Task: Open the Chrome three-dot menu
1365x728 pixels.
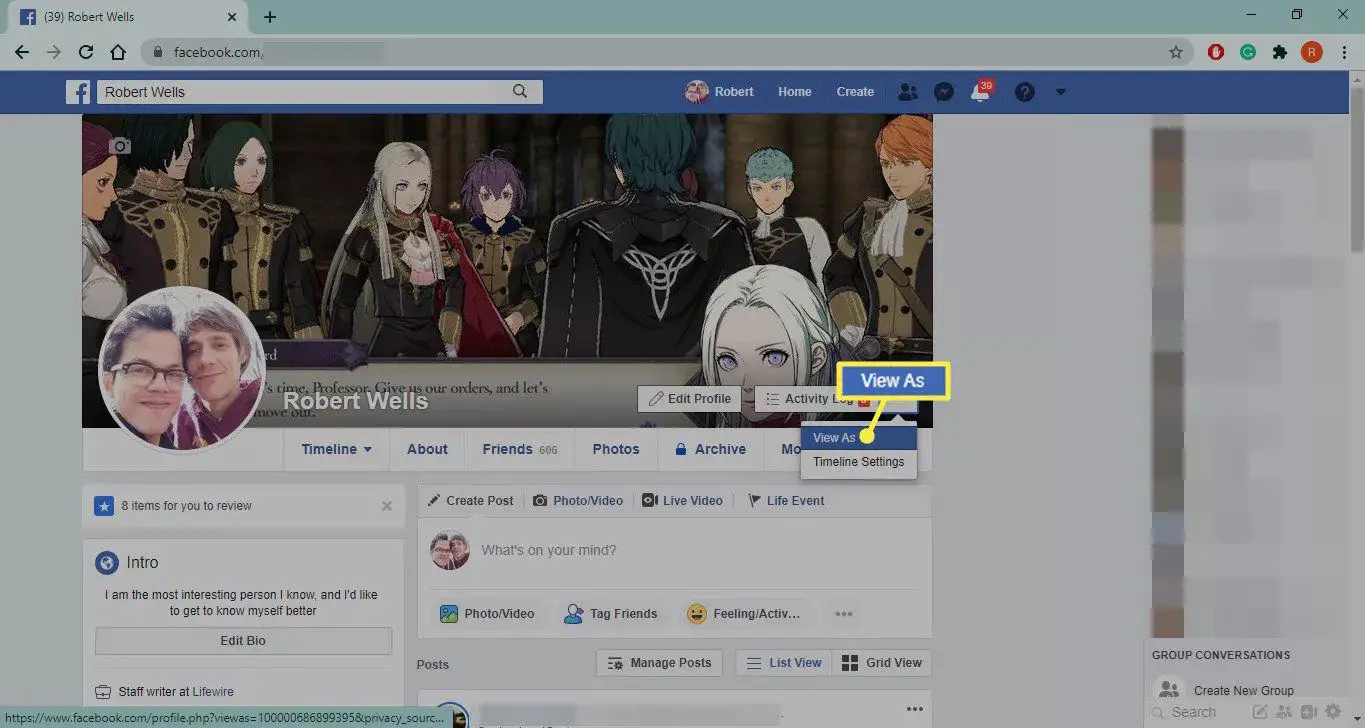Action: (1344, 53)
